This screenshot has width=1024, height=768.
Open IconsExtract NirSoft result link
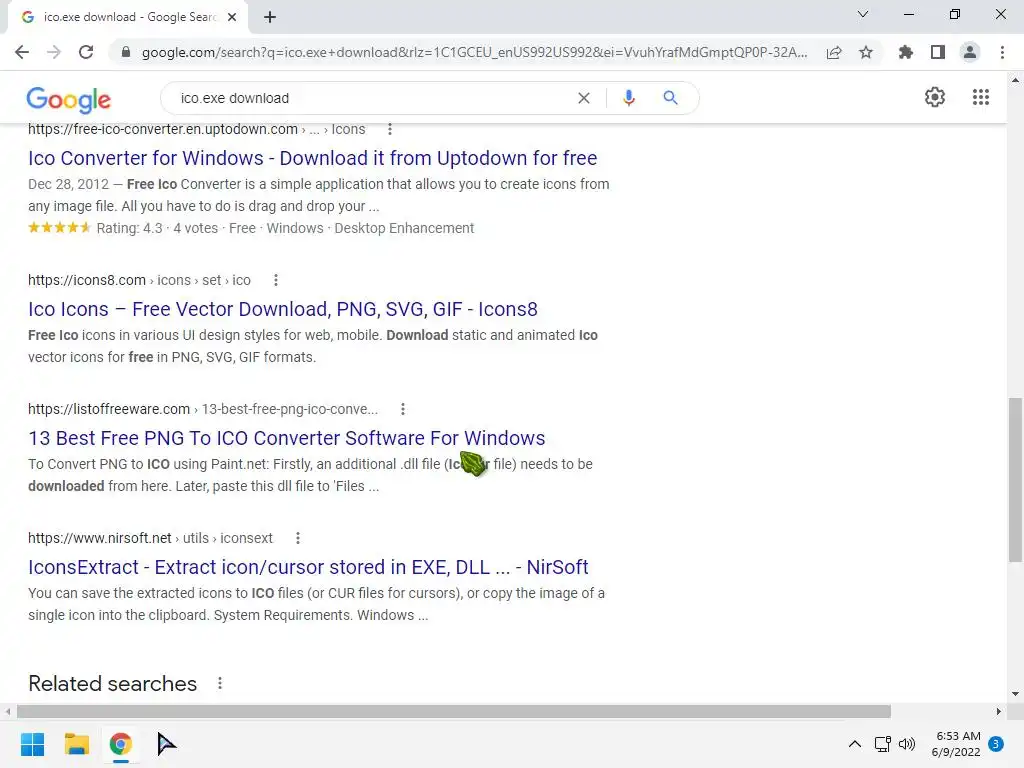tap(308, 567)
